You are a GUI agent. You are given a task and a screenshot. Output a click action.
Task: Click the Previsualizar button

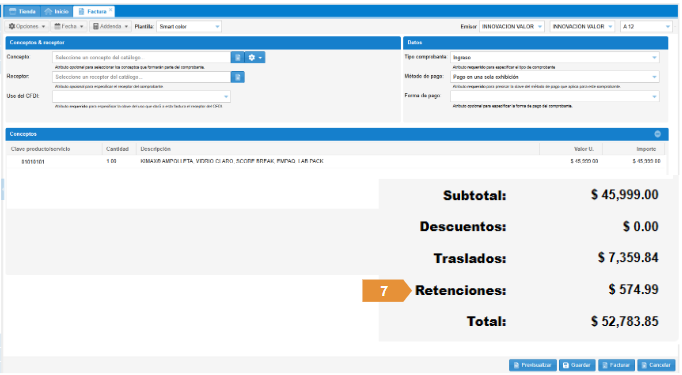(x=533, y=365)
